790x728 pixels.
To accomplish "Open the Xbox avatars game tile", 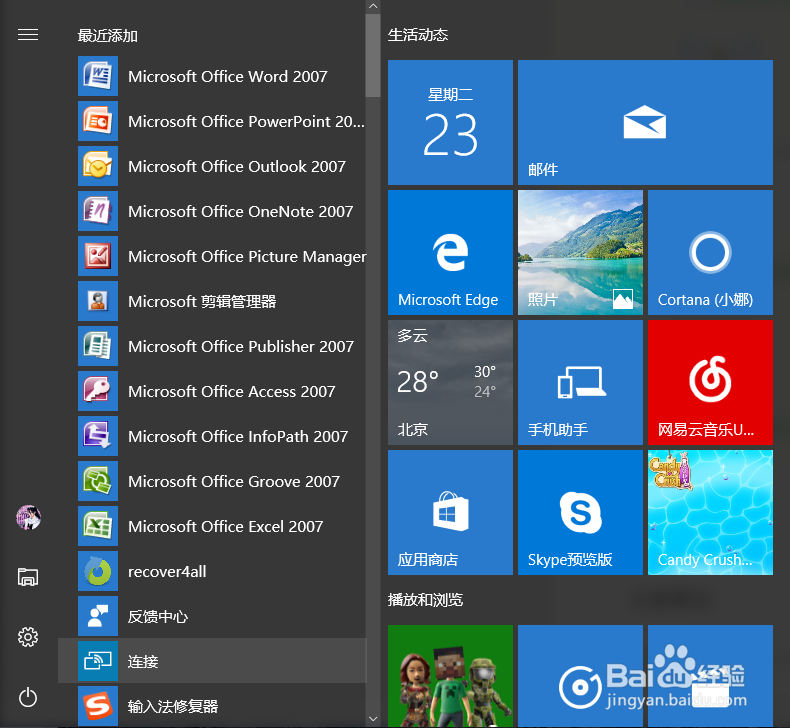I will (450, 676).
